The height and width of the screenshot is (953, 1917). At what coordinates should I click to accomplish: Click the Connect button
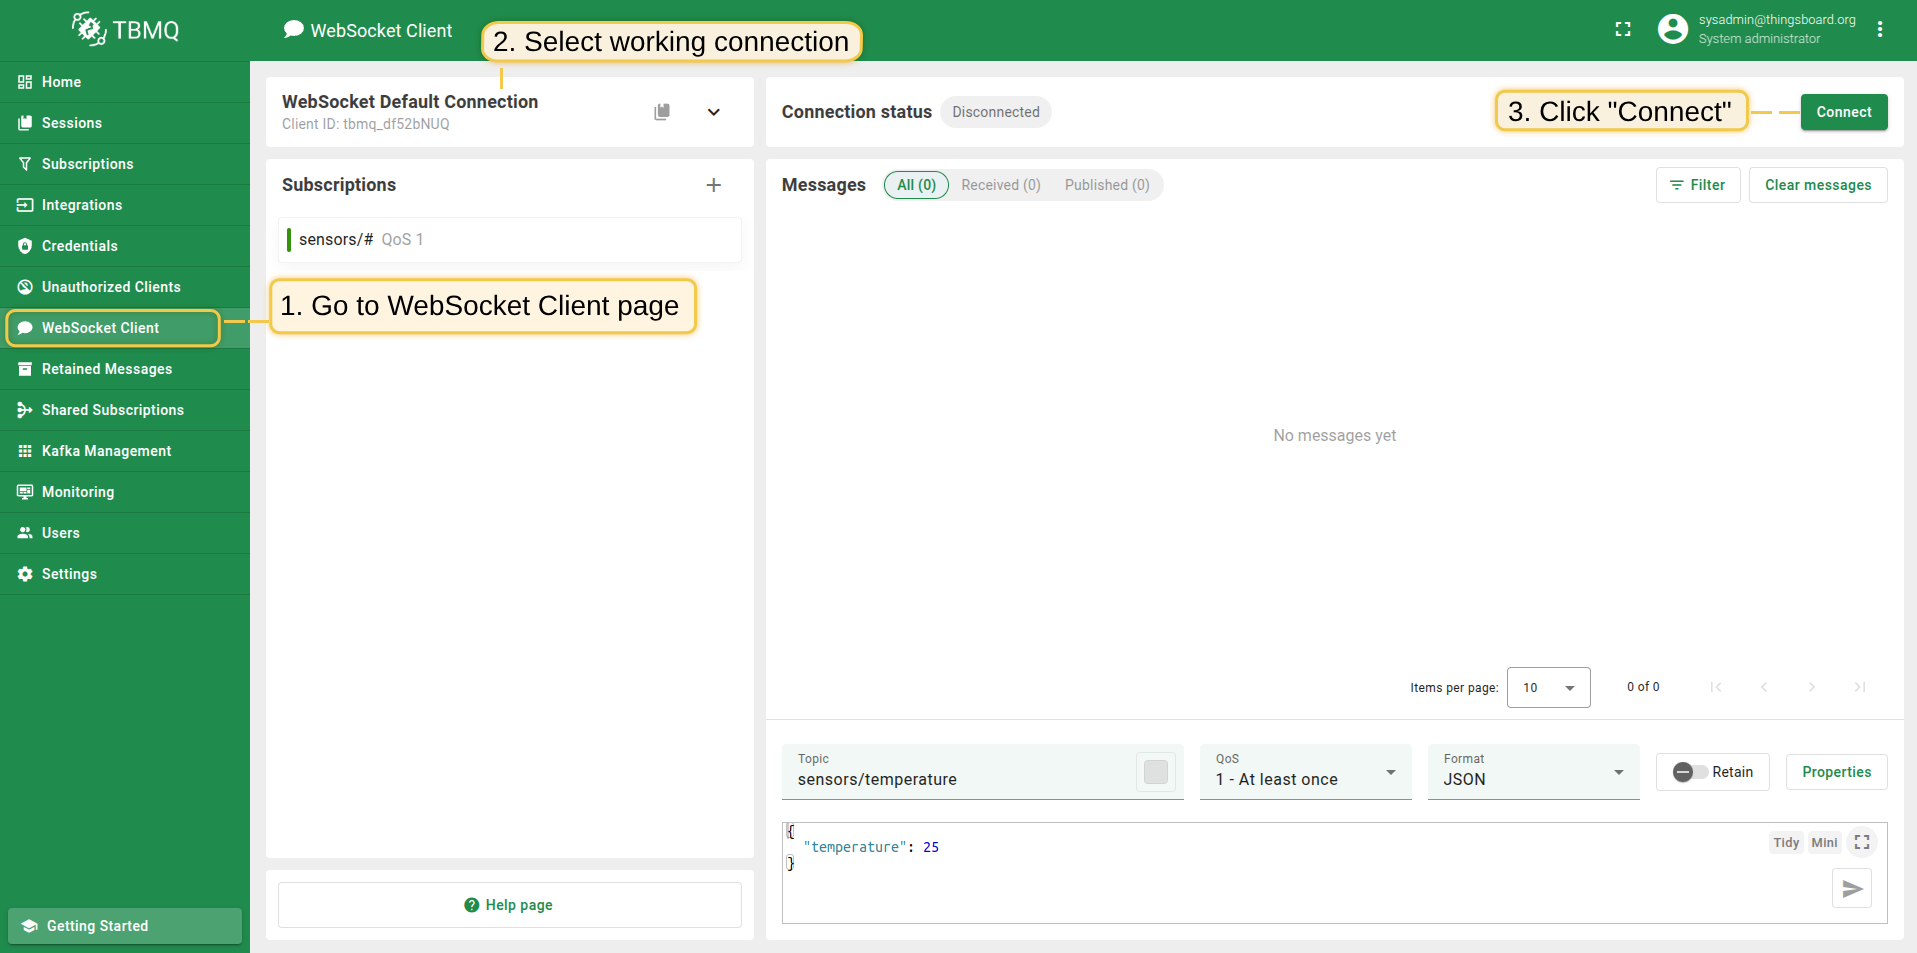point(1843,112)
